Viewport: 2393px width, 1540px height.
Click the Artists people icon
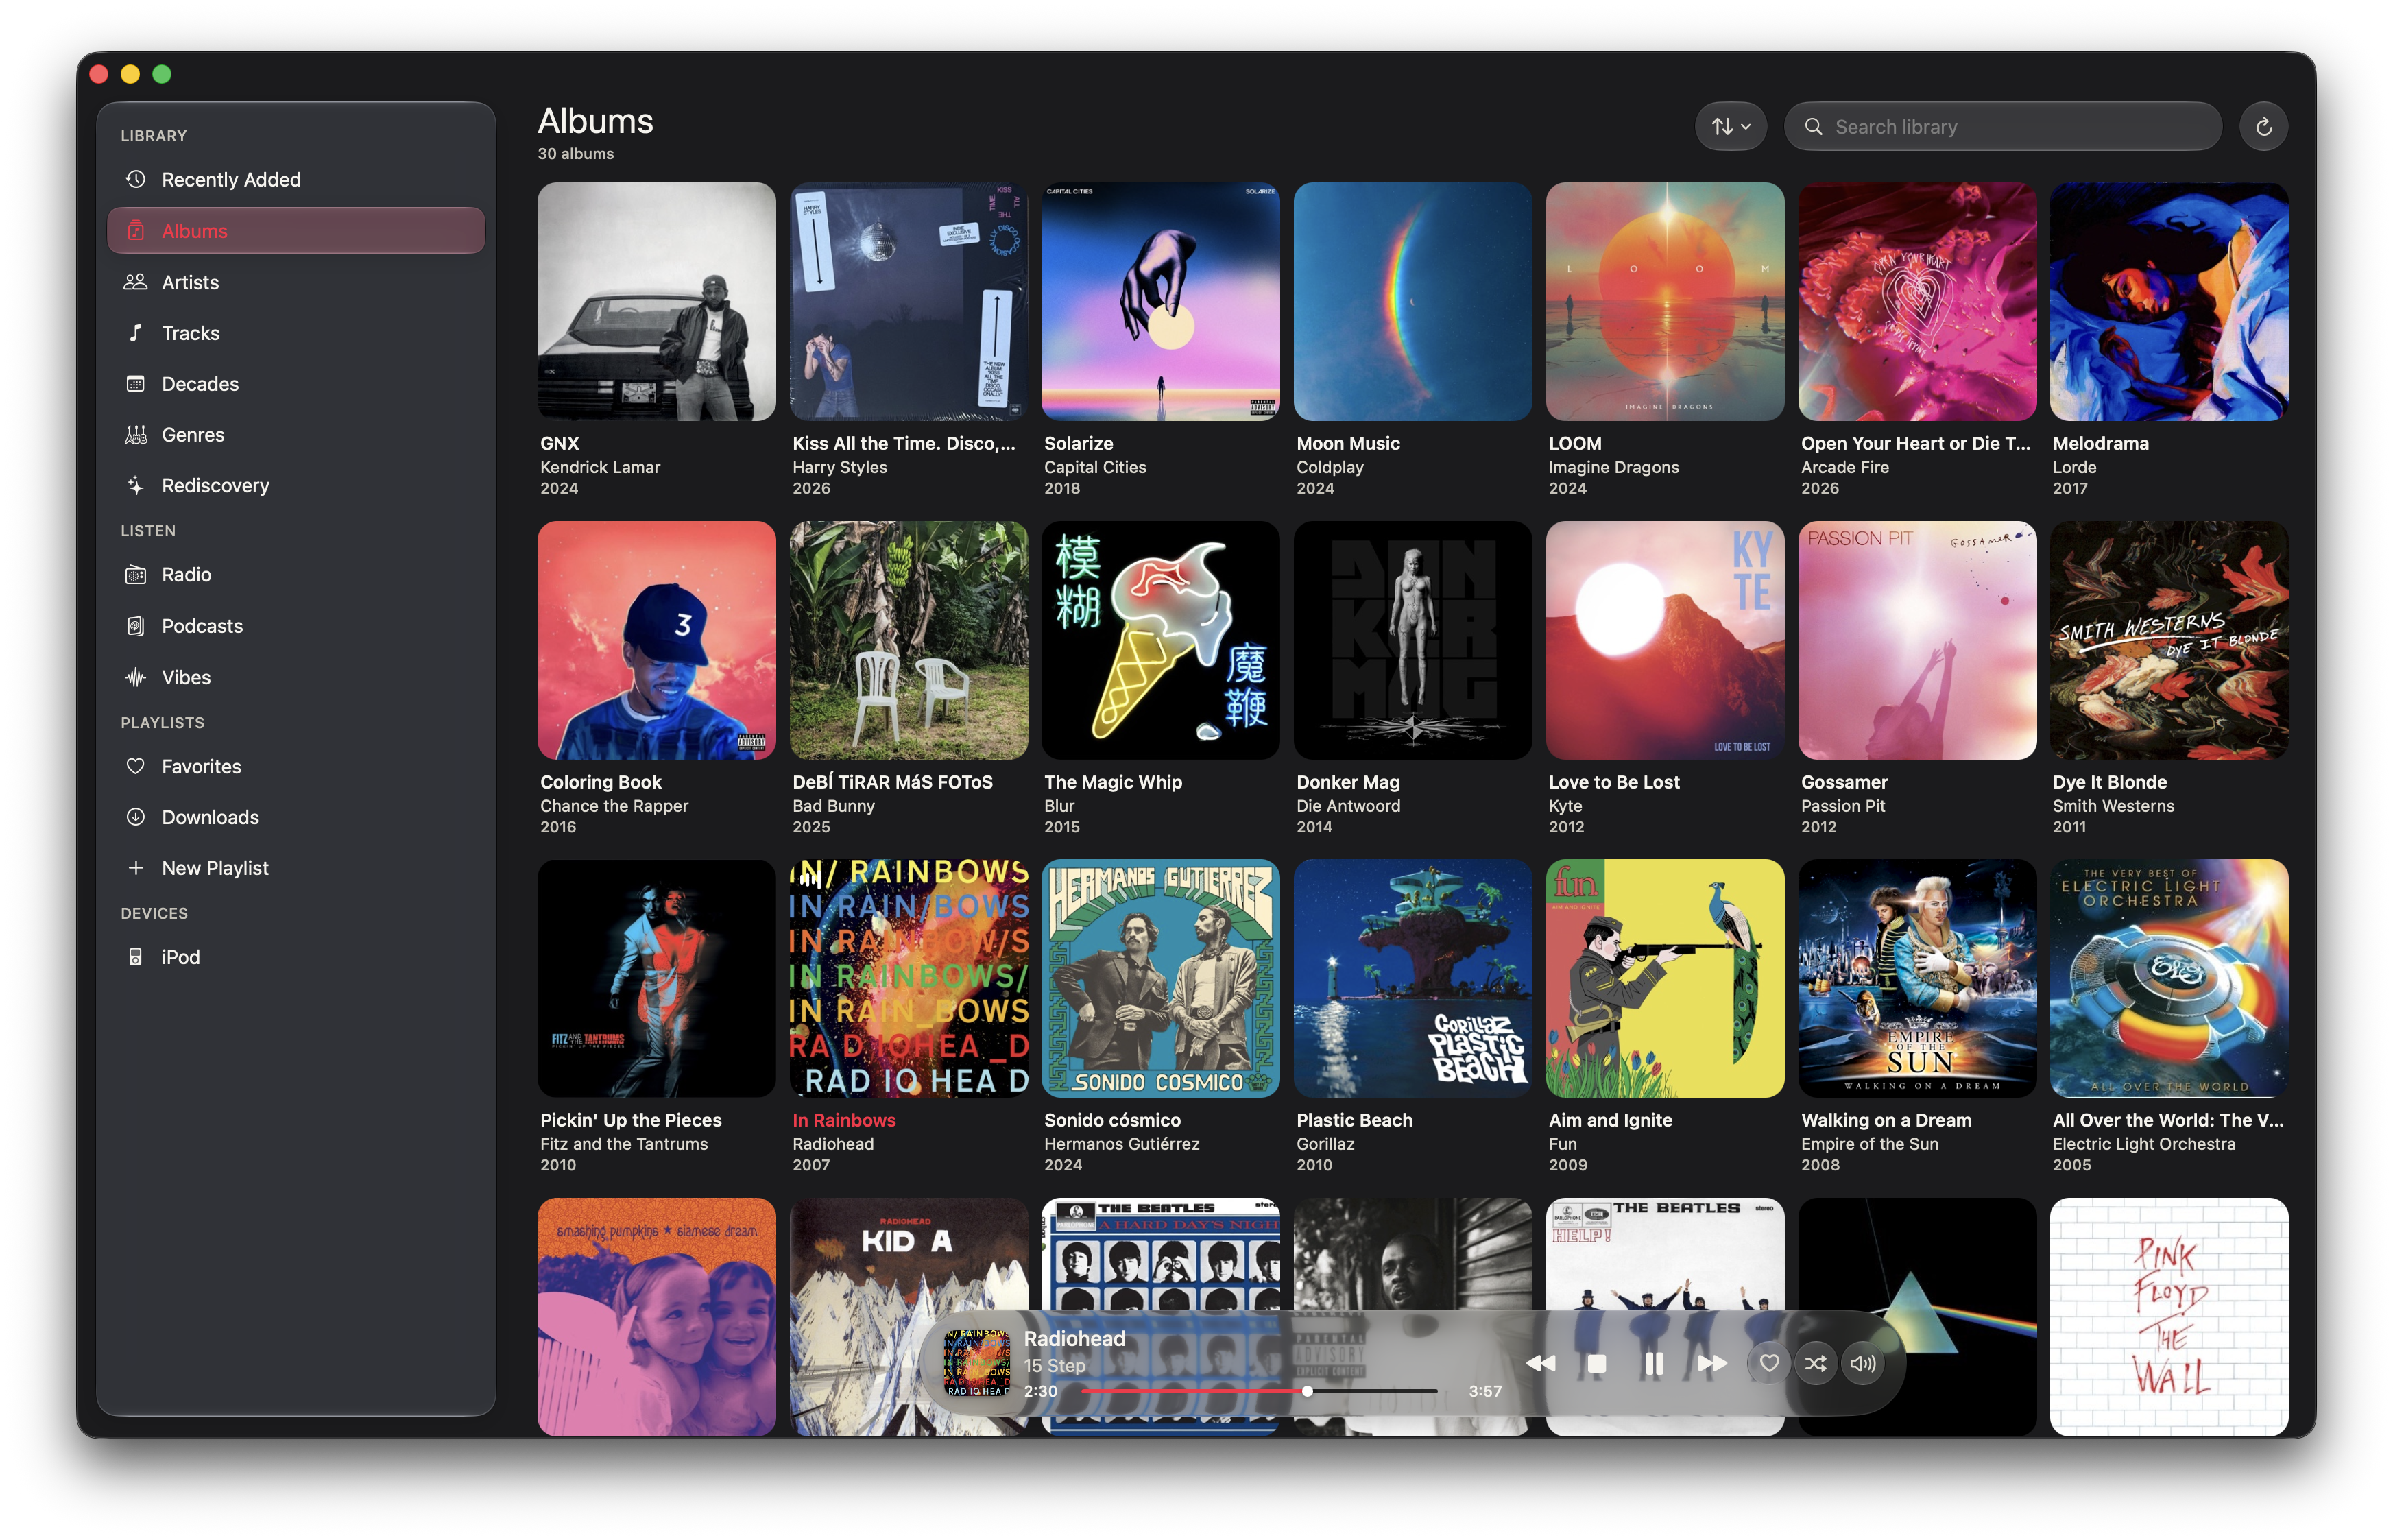tap(135, 282)
